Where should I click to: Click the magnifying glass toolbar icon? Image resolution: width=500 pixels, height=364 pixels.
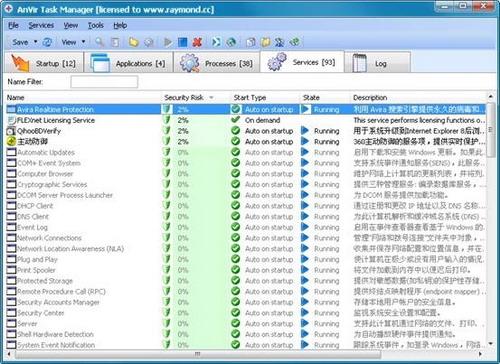(x=99, y=42)
